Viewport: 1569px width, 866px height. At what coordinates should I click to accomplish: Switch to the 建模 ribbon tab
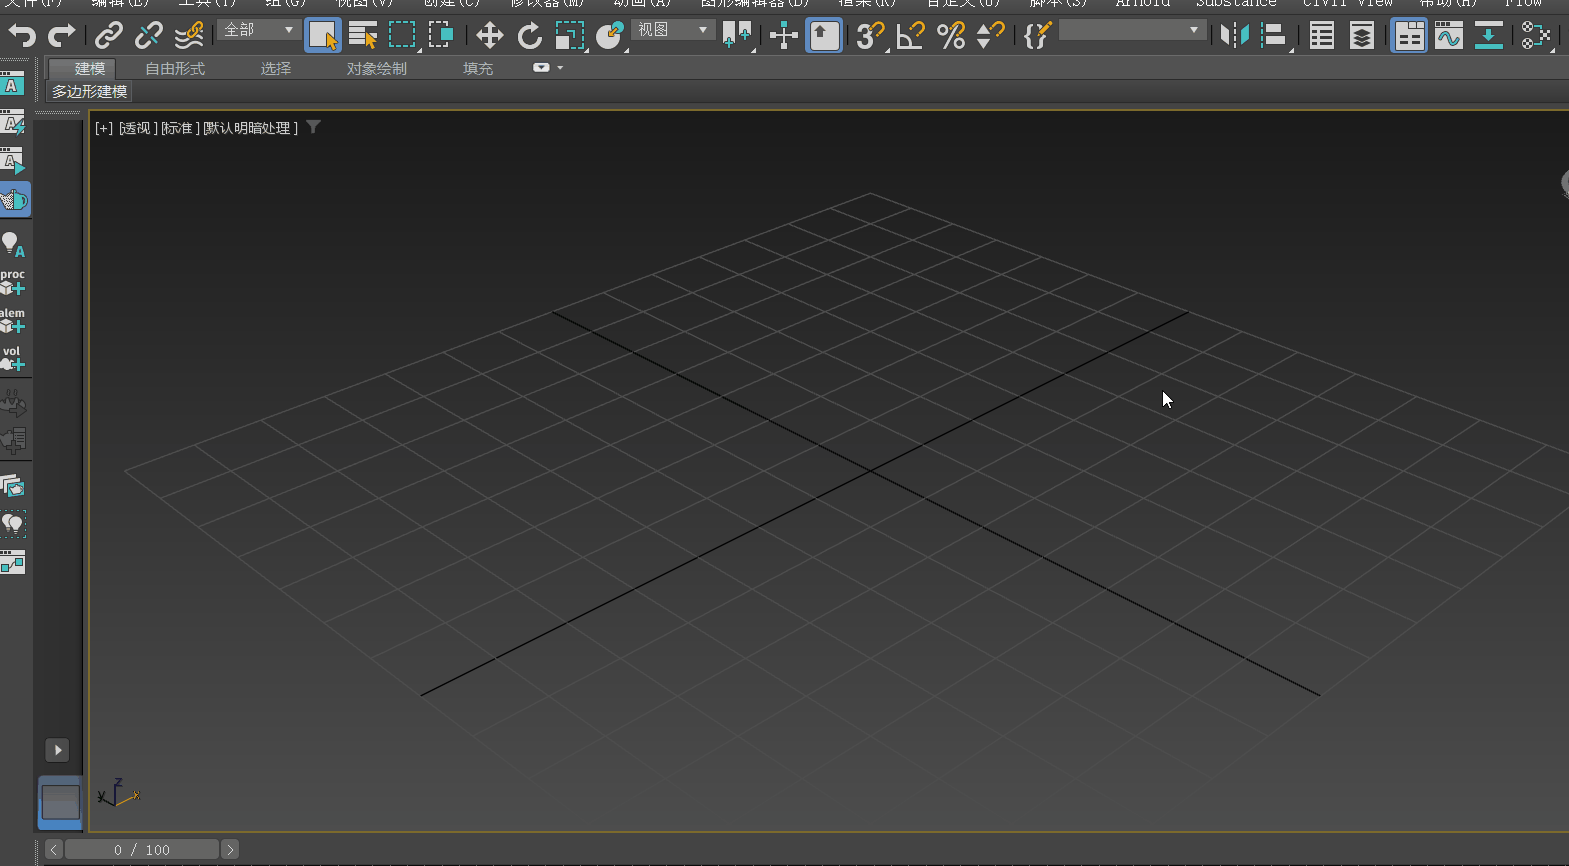89,69
